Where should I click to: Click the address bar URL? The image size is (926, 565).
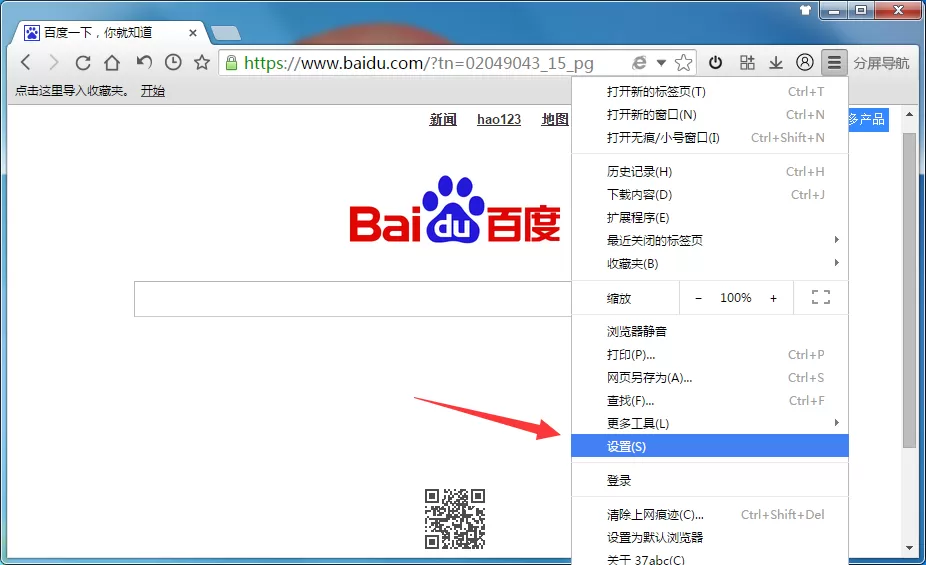419,63
